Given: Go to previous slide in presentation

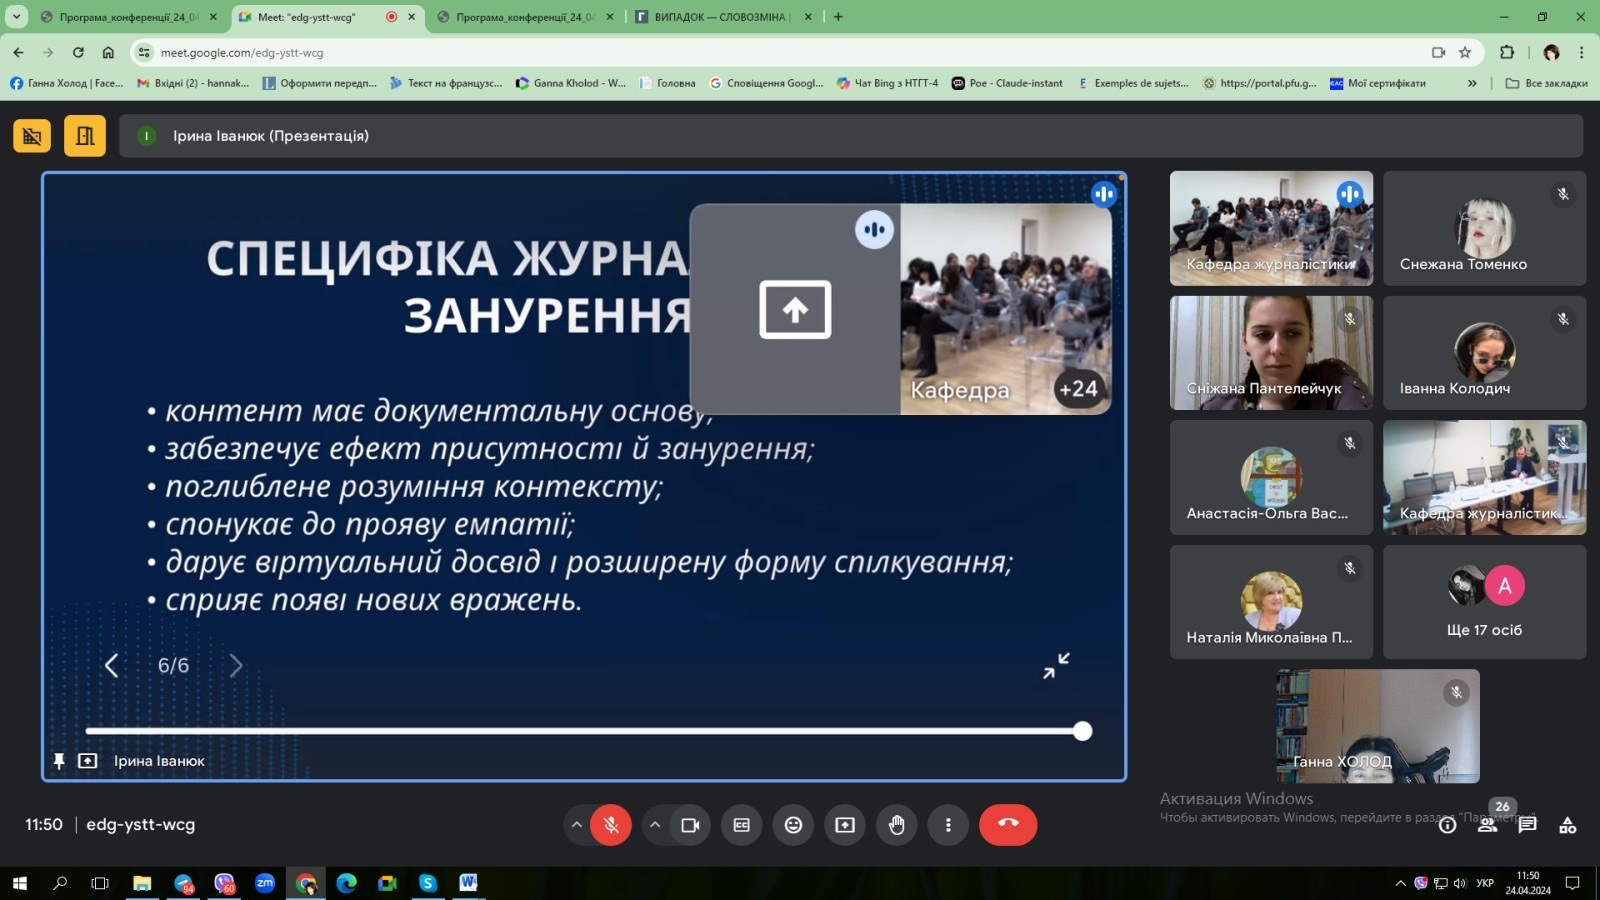Looking at the screenshot, I should (112, 666).
